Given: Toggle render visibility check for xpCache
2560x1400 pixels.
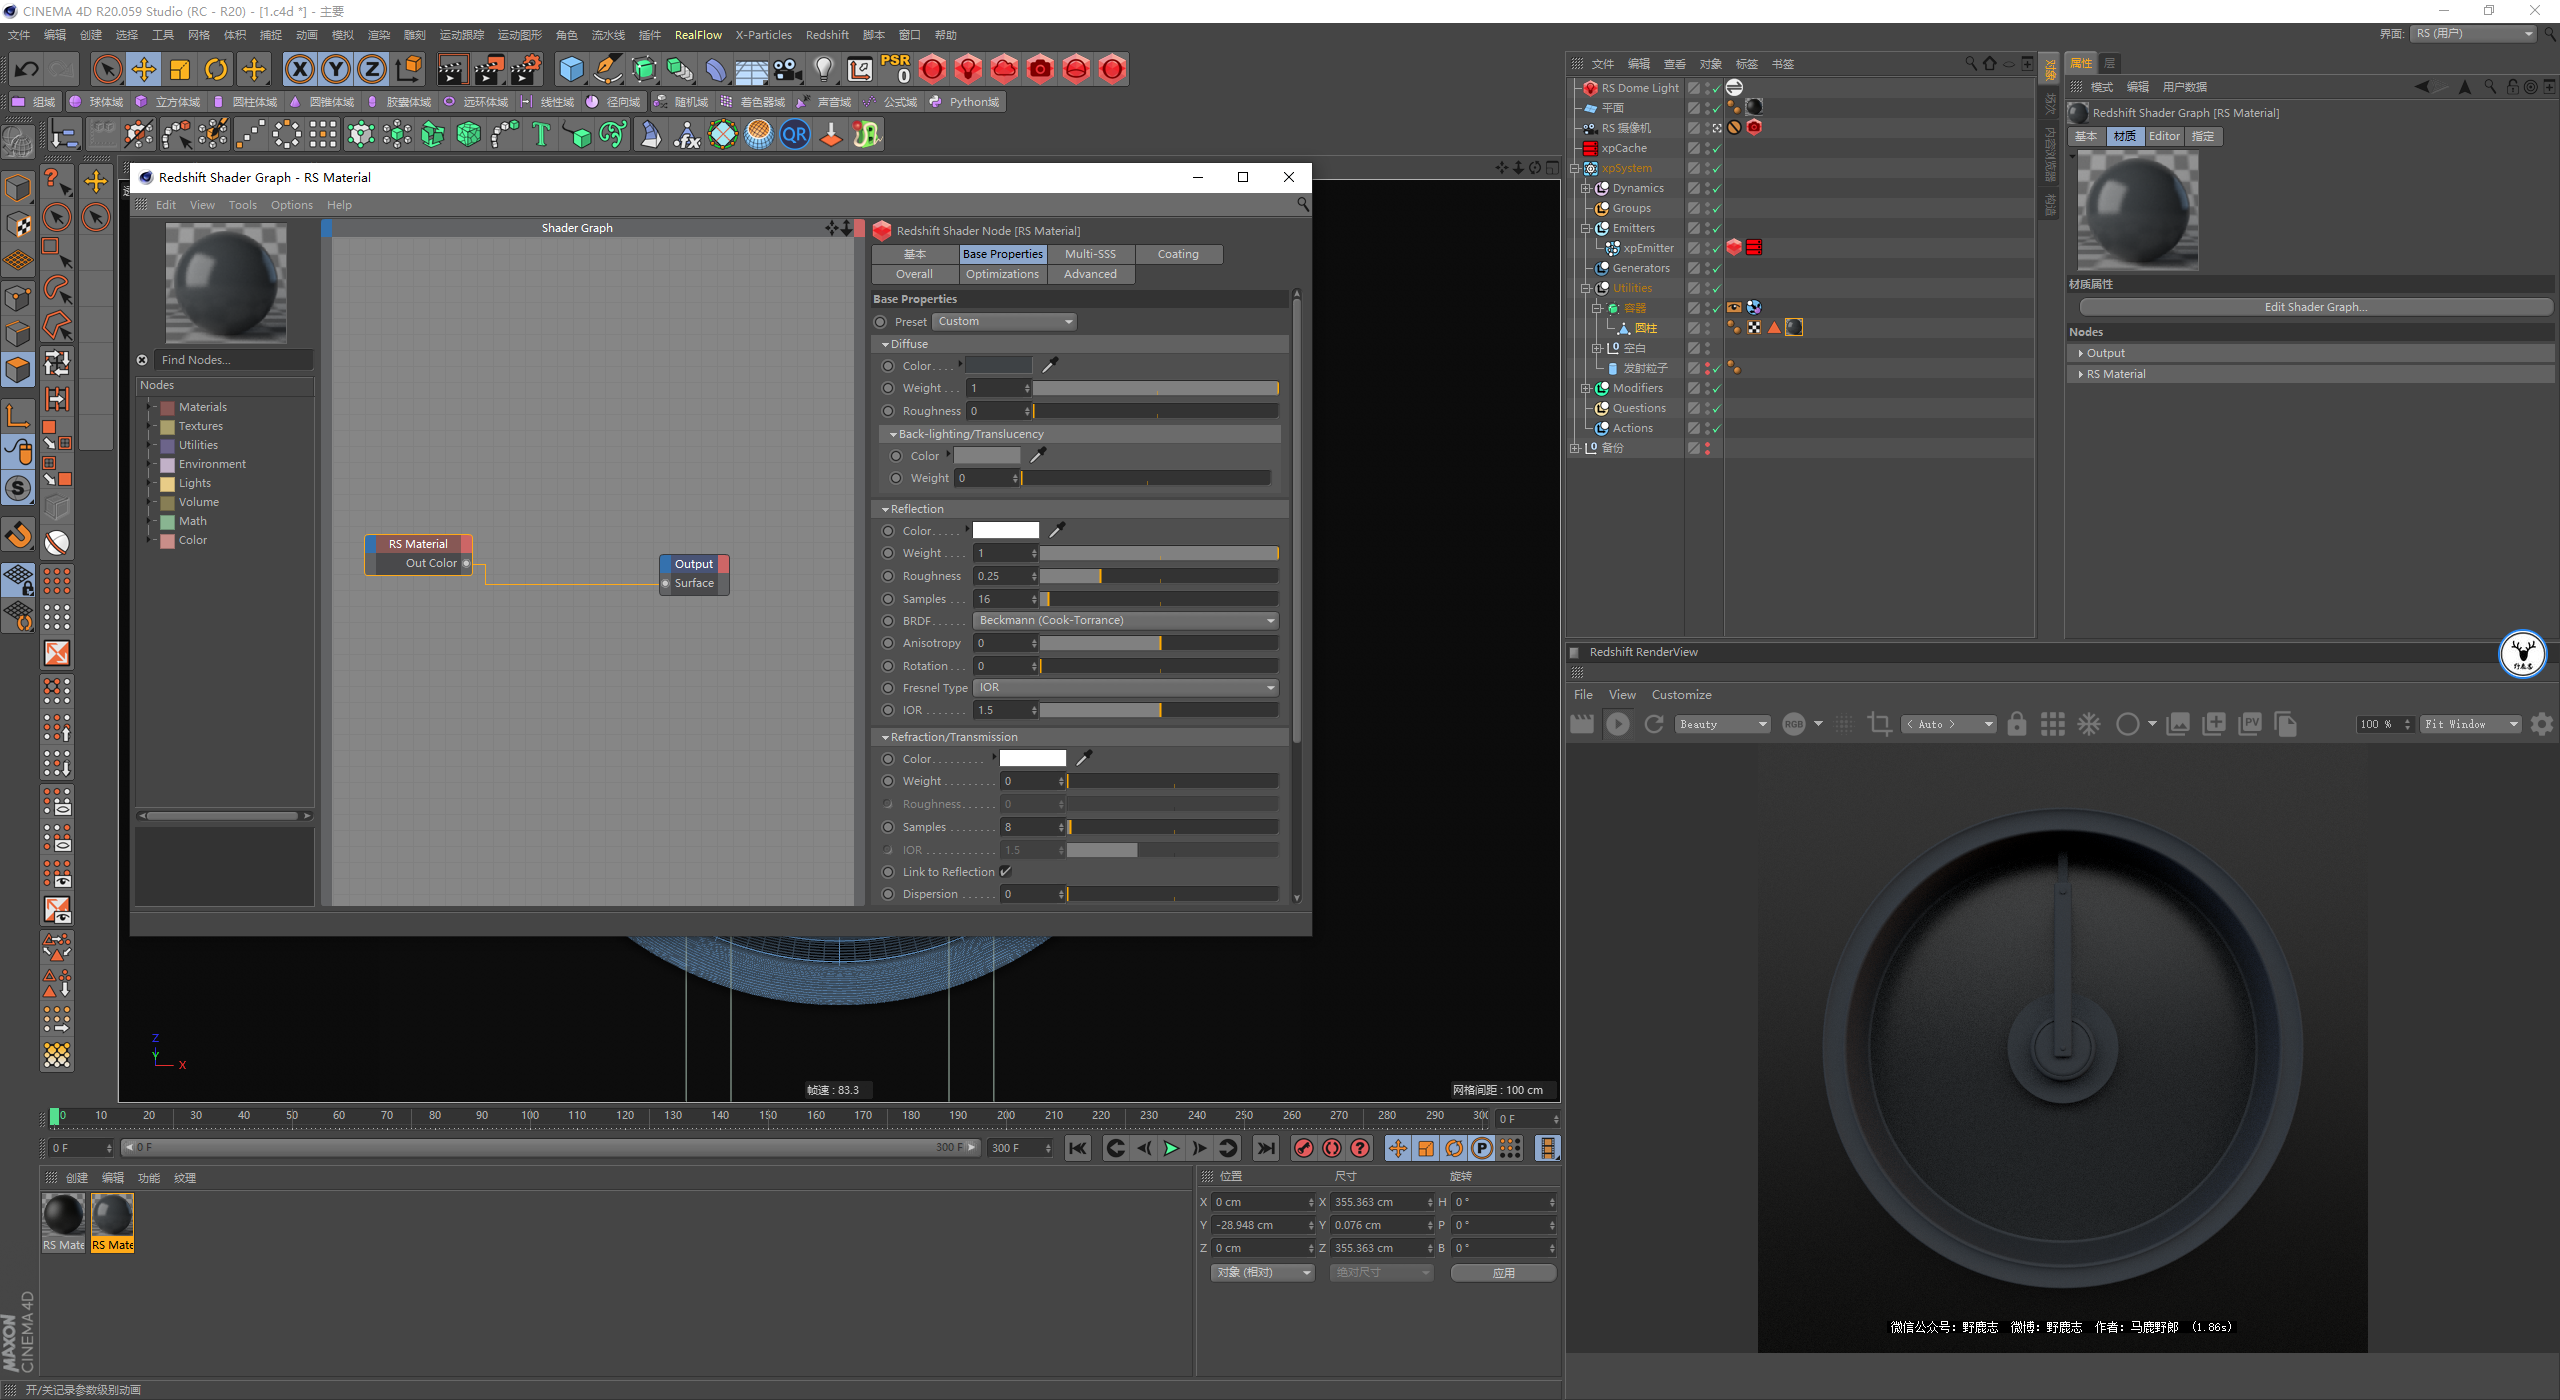Looking at the screenshot, I should [1716, 149].
